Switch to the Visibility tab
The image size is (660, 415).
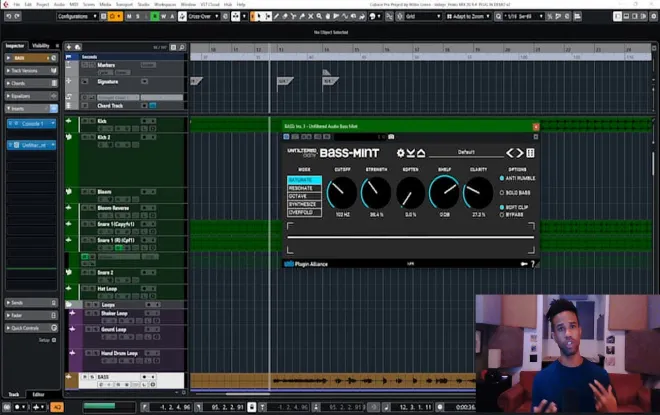[x=41, y=45]
